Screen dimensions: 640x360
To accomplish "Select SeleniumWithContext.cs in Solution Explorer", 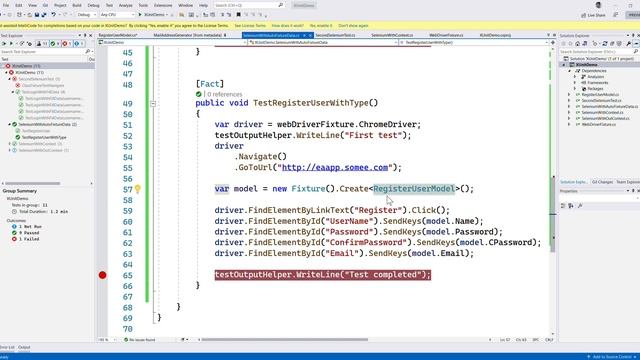I will (602, 113).
